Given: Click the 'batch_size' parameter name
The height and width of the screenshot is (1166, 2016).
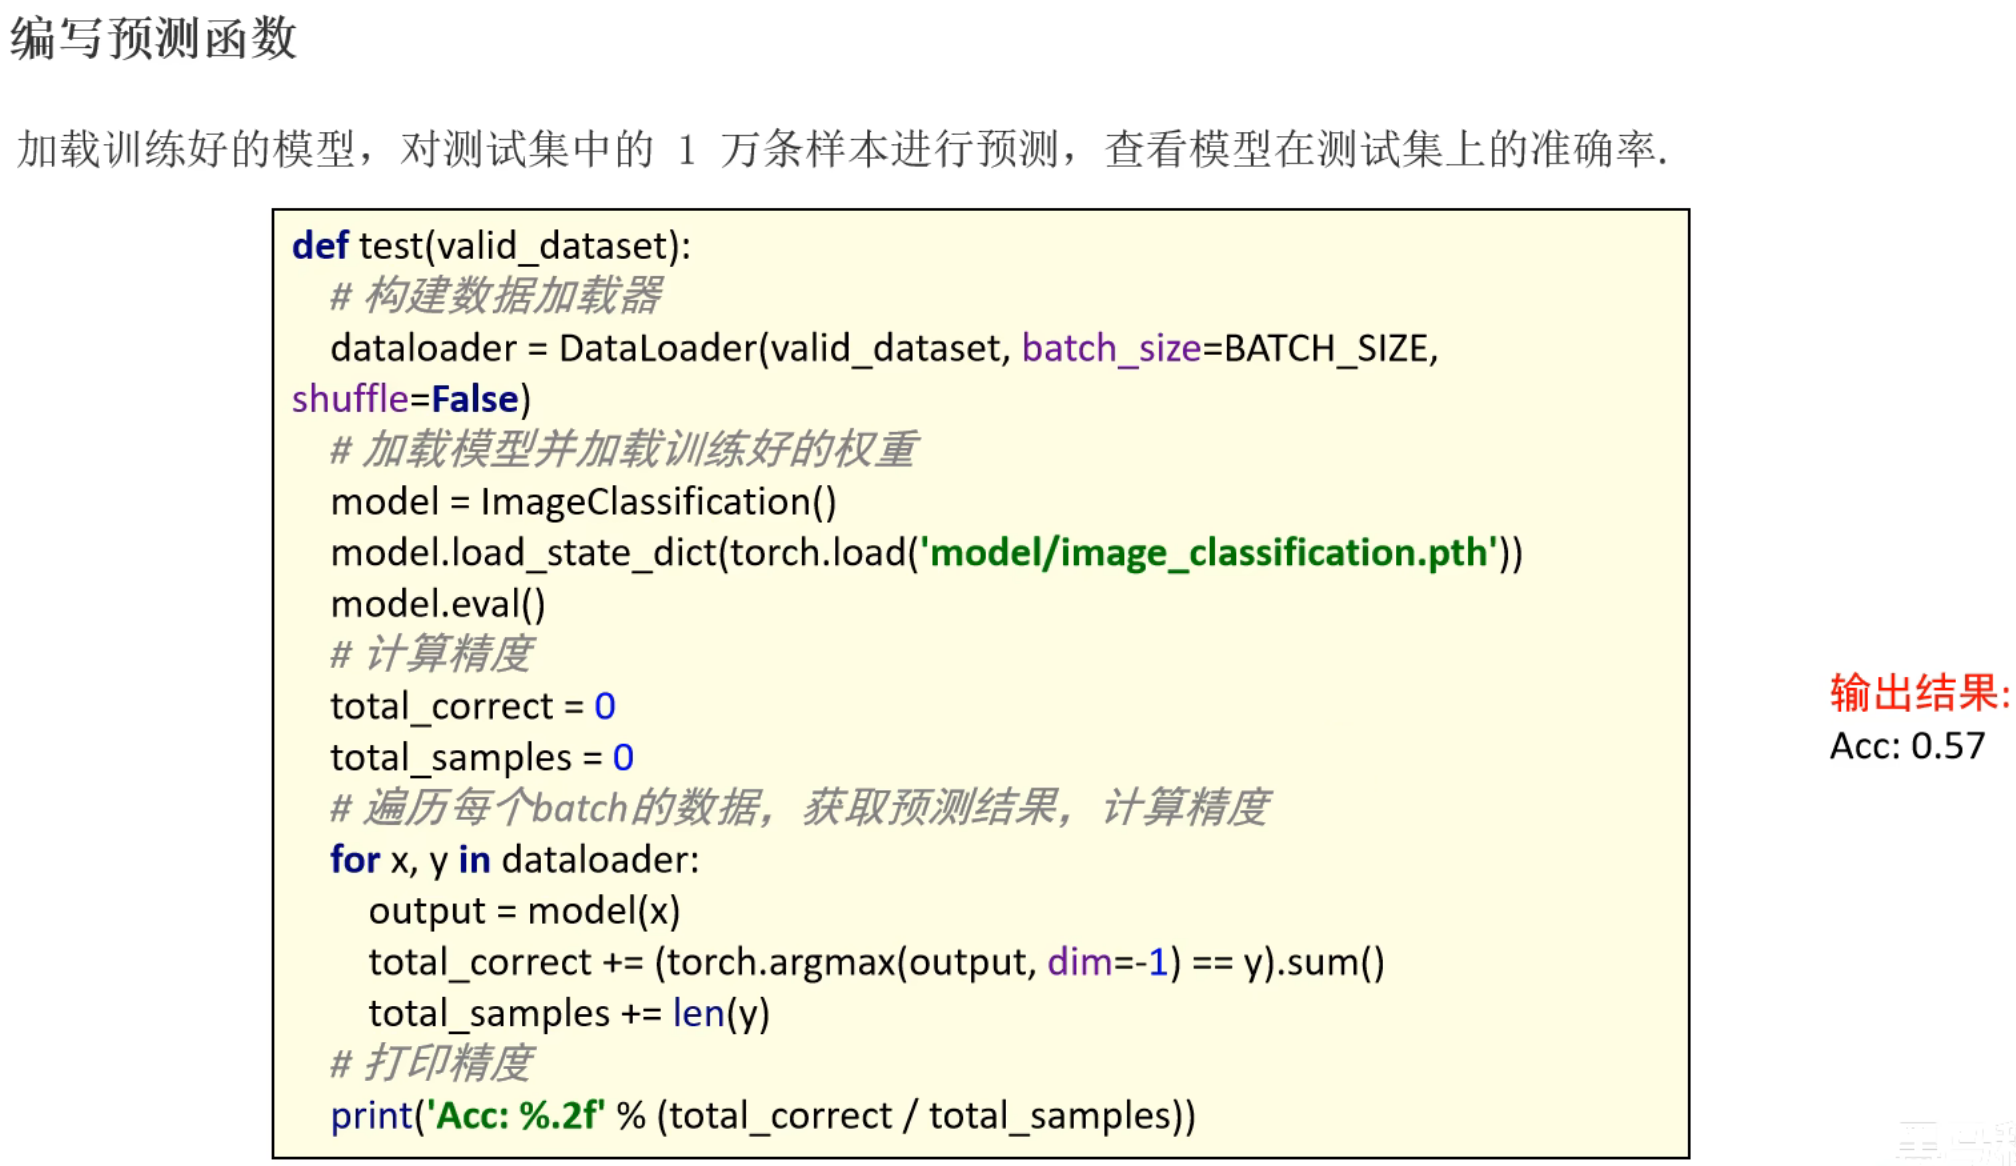Looking at the screenshot, I should 1110,348.
